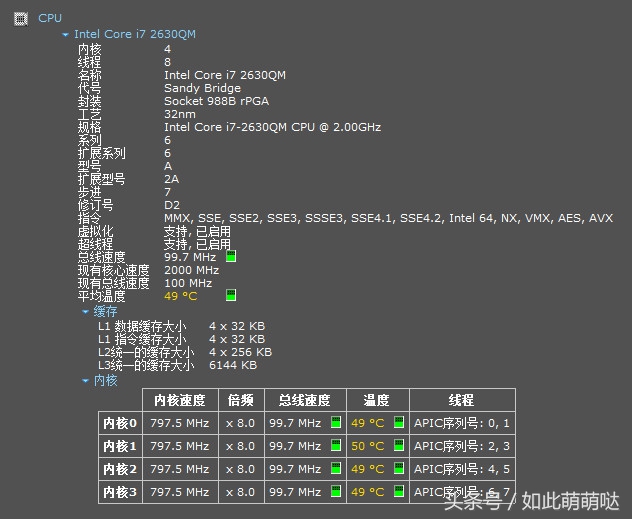Image resolution: width=632 pixels, height=519 pixels.
Task: Click APIC序列号: 0, 1 cell
Action: (x=462, y=423)
